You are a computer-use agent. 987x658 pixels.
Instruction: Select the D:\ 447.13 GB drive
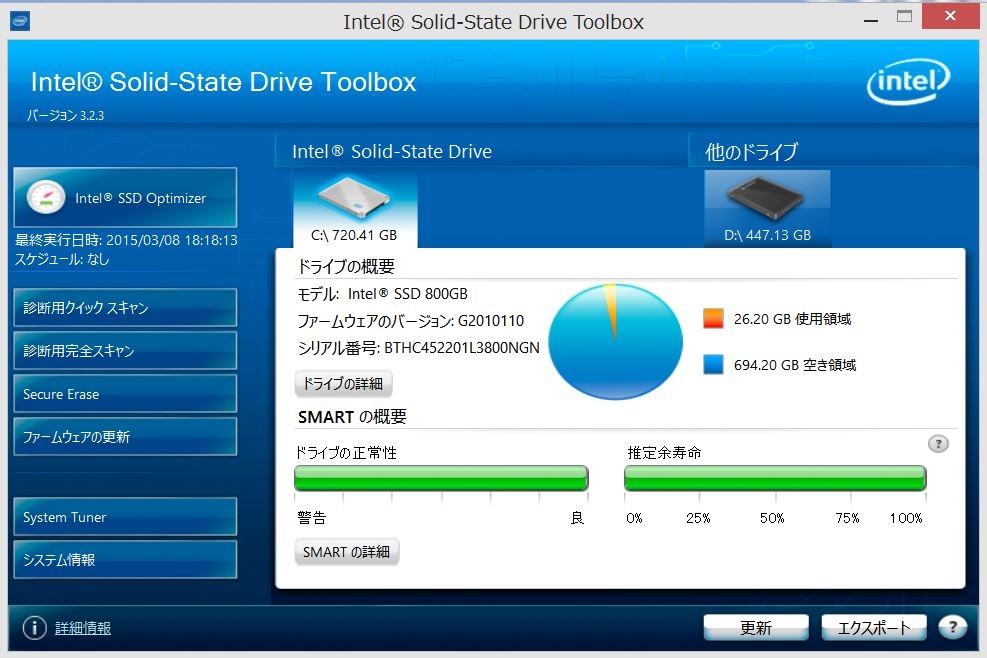click(x=767, y=209)
